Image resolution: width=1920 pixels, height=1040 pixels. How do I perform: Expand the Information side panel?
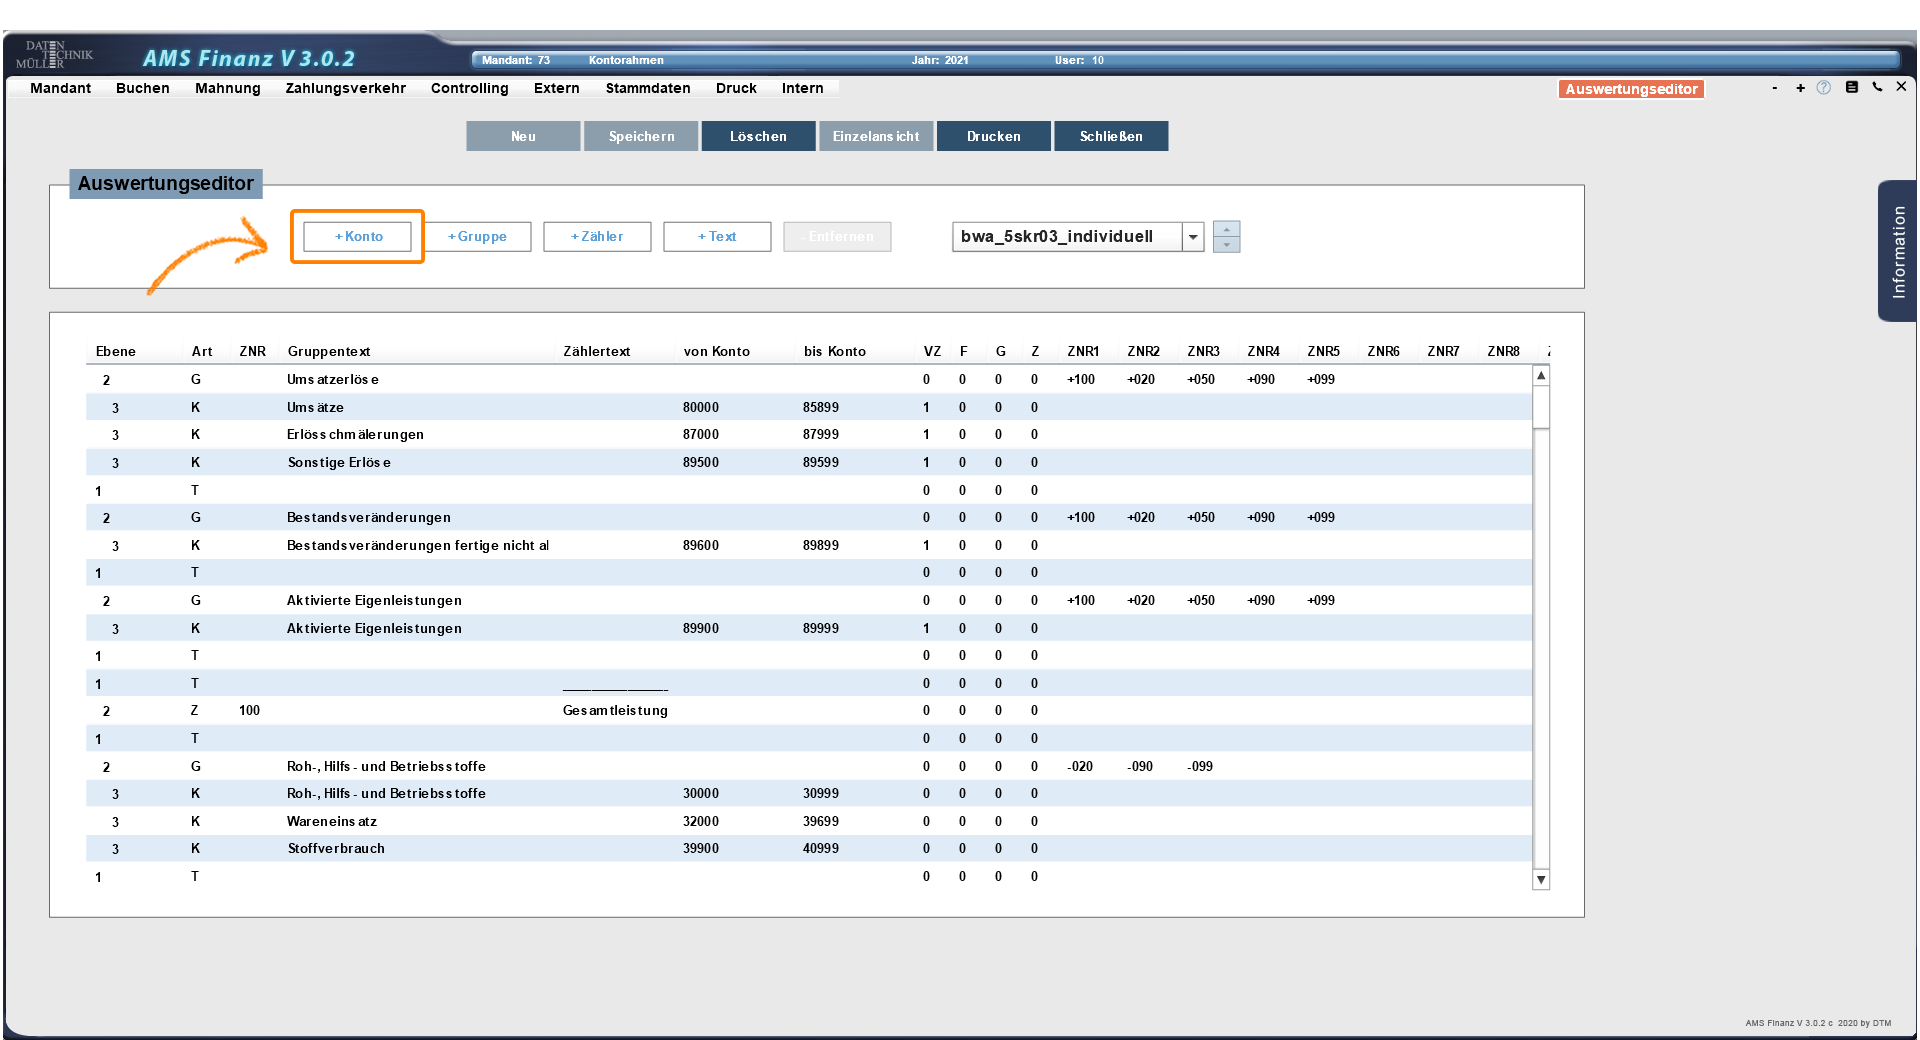1898,251
